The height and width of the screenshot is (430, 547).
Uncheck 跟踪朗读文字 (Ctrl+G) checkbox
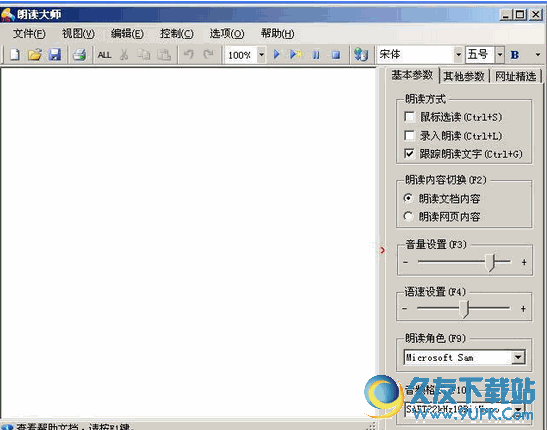[409, 153]
